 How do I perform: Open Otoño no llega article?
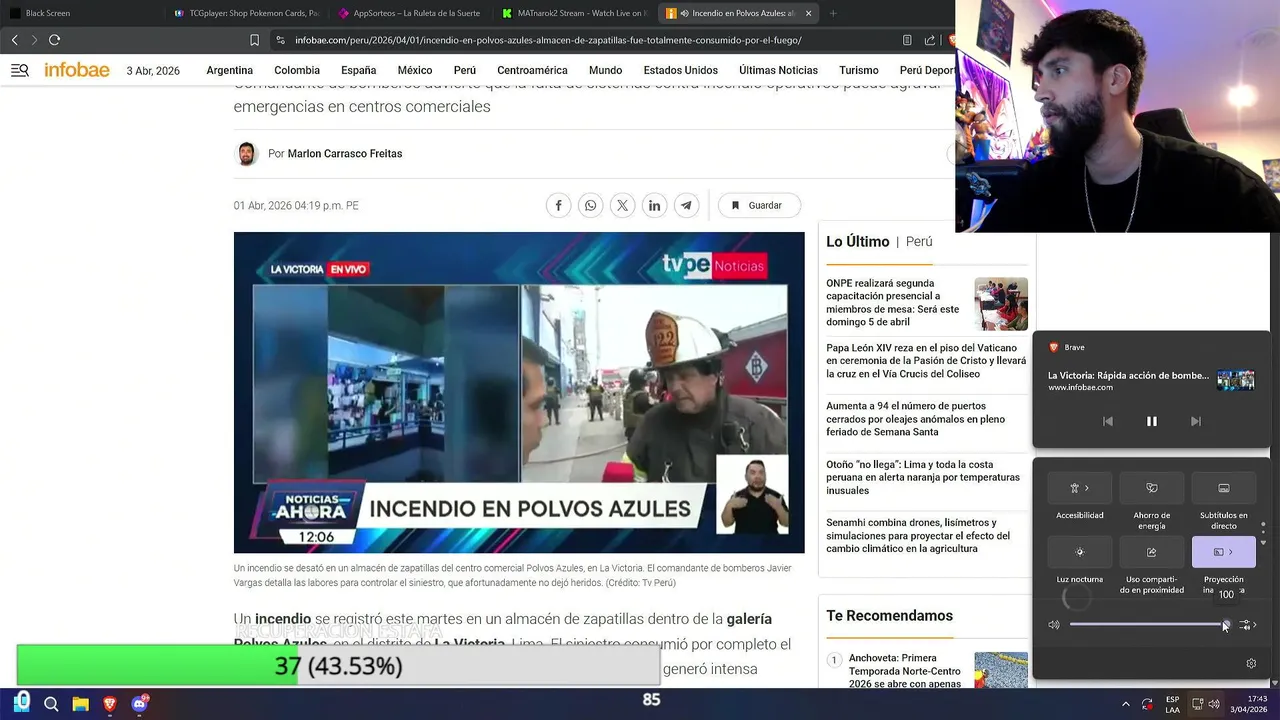pyautogui.click(x=923, y=477)
